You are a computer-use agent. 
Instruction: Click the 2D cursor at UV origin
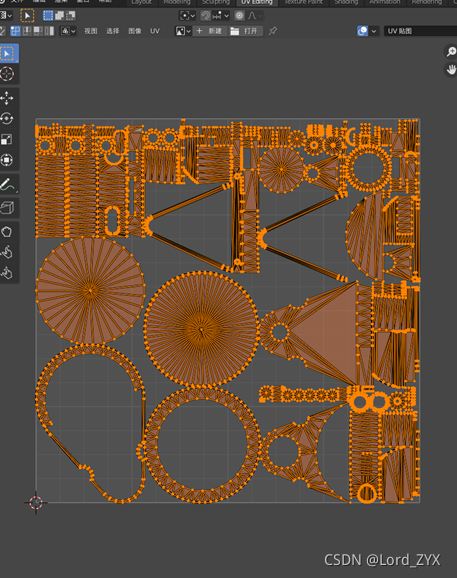click(36, 502)
